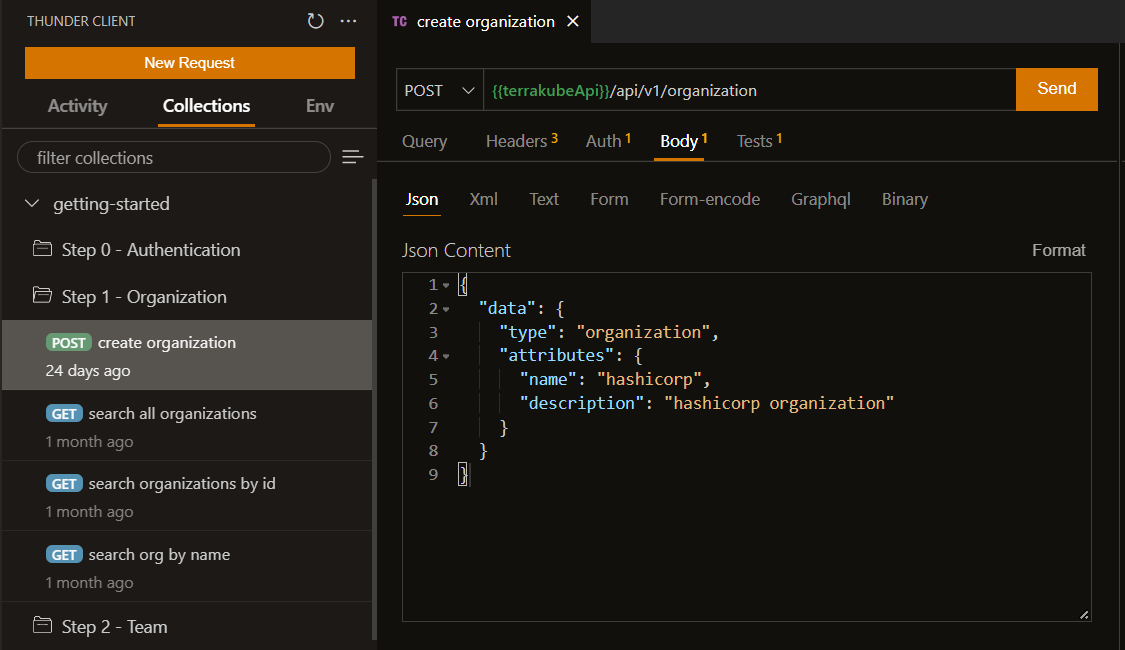Screen dimensions: 1125x650
Task: Open the POST method dropdown
Action: 439,90
